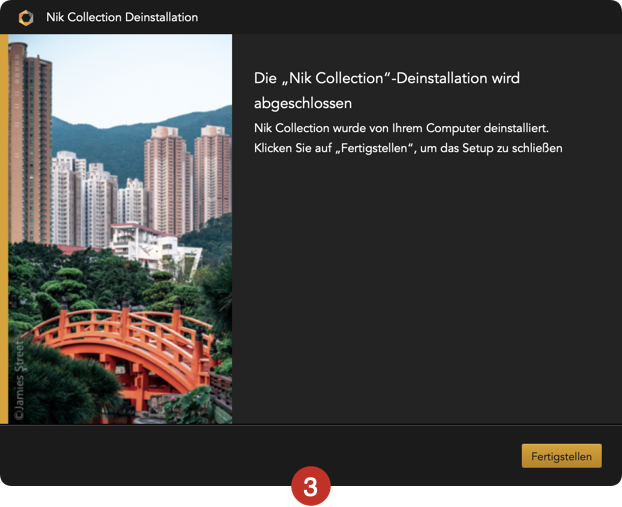
Task: Click the twin pink towers in the photo
Action: [187, 179]
